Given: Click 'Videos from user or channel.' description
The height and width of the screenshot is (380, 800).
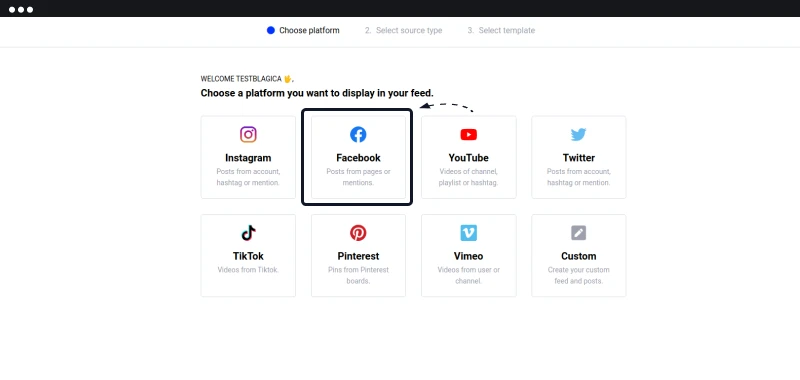Looking at the screenshot, I should [x=468, y=275].
